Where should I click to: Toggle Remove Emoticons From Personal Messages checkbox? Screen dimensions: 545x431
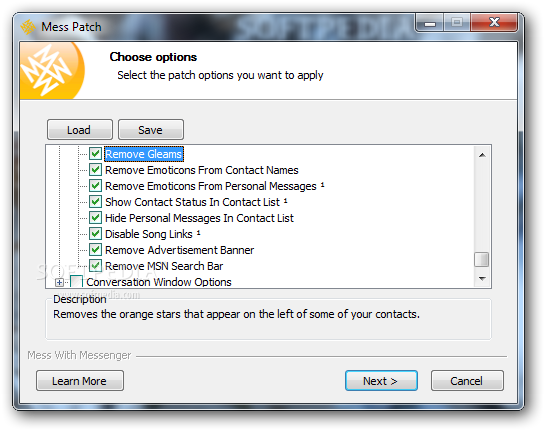tap(95, 186)
